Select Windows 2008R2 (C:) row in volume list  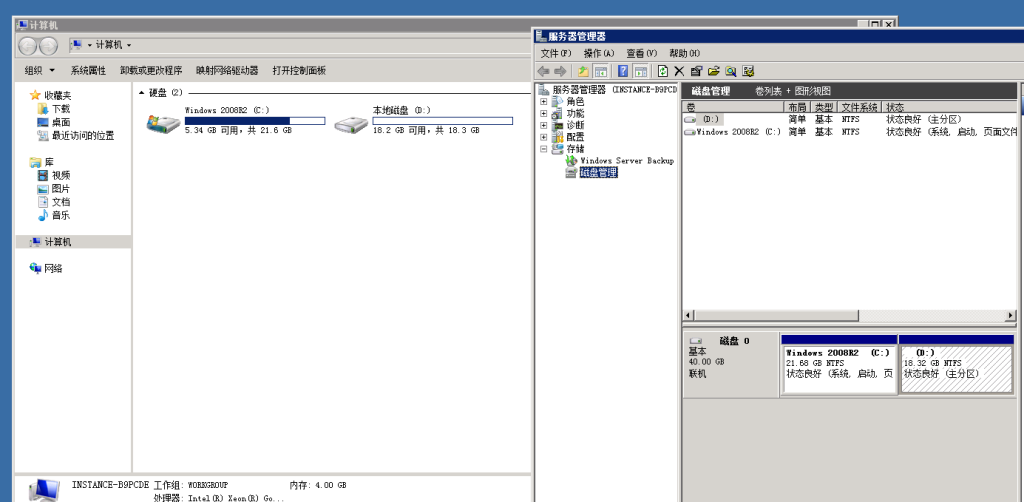pos(849,132)
